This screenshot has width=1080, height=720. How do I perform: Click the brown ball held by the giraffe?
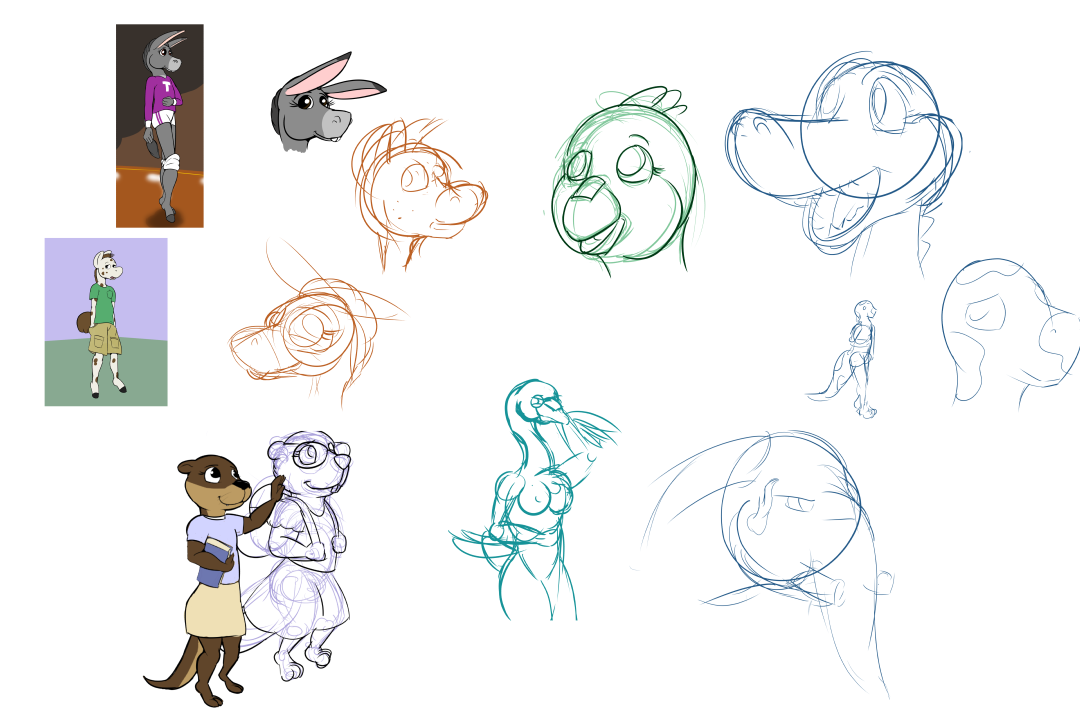coord(85,322)
